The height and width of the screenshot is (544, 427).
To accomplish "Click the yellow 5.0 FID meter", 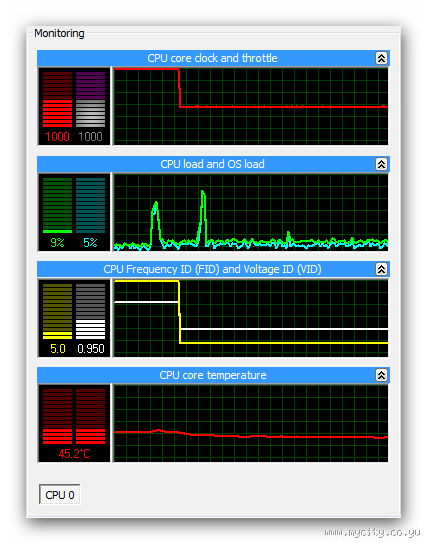I will click(58, 312).
